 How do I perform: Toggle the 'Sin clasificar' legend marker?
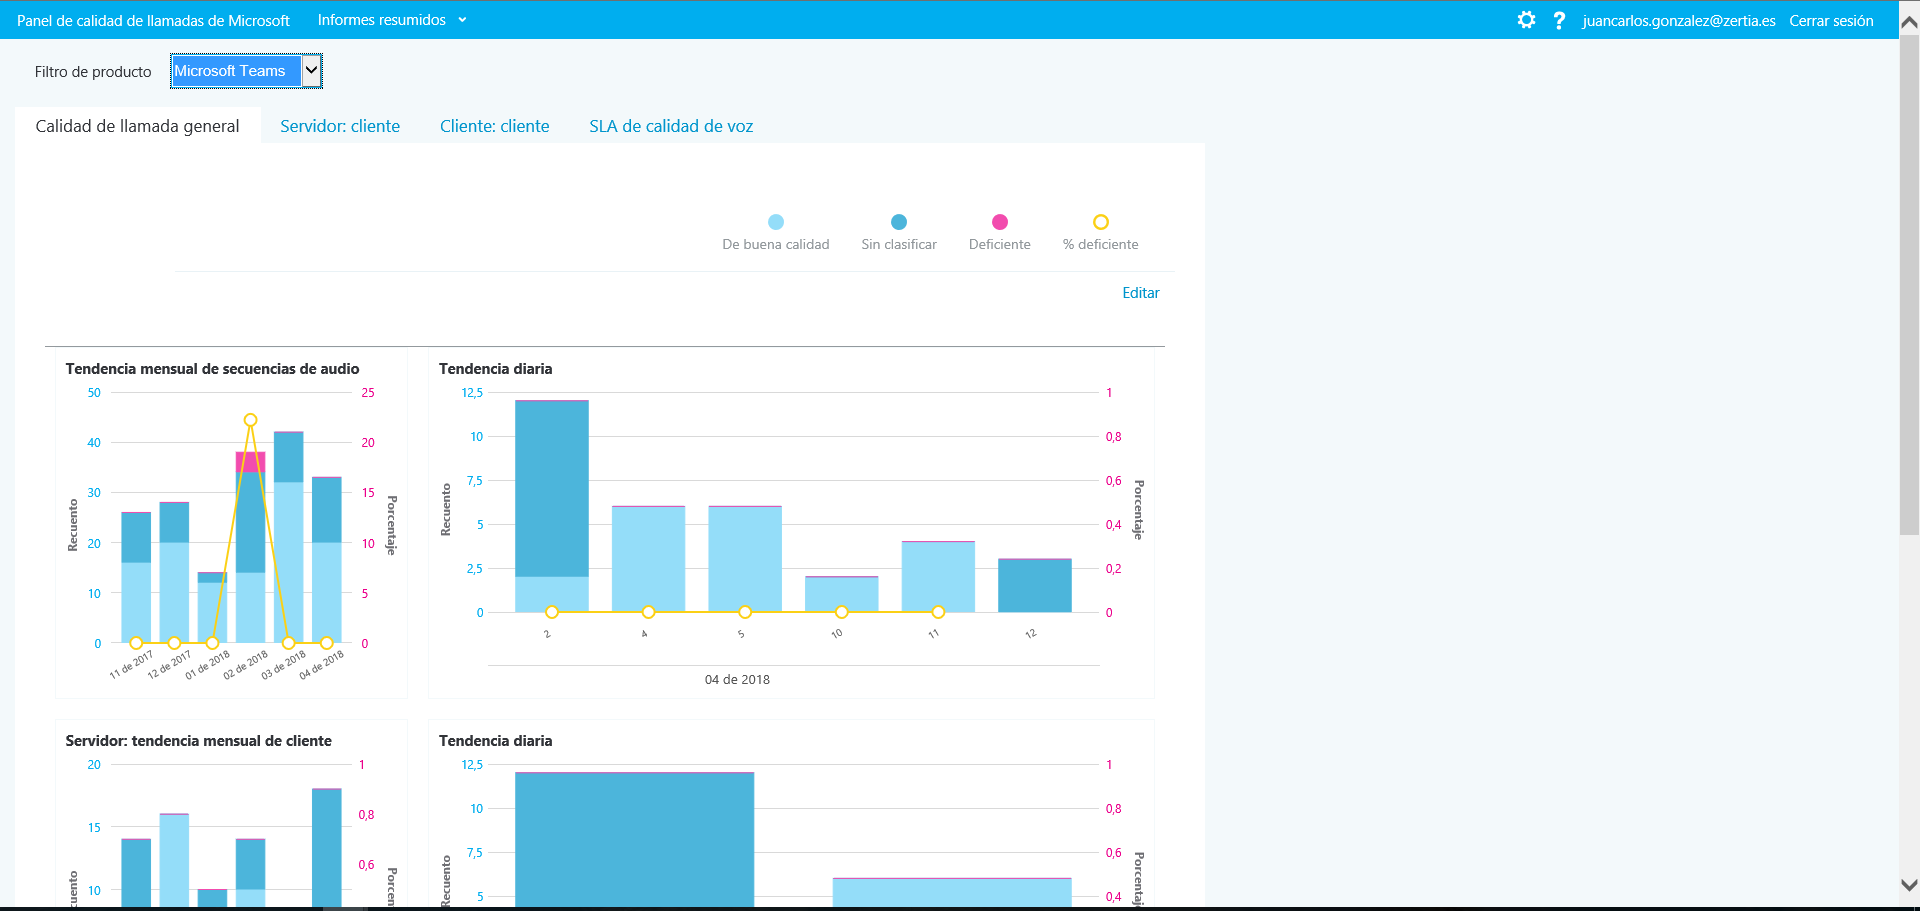click(899, 222)
